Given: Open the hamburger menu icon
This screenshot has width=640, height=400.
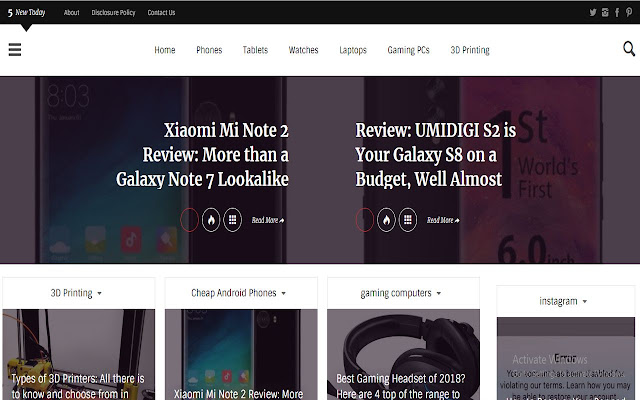Looking at the screenshot, I should coord(15,50).
